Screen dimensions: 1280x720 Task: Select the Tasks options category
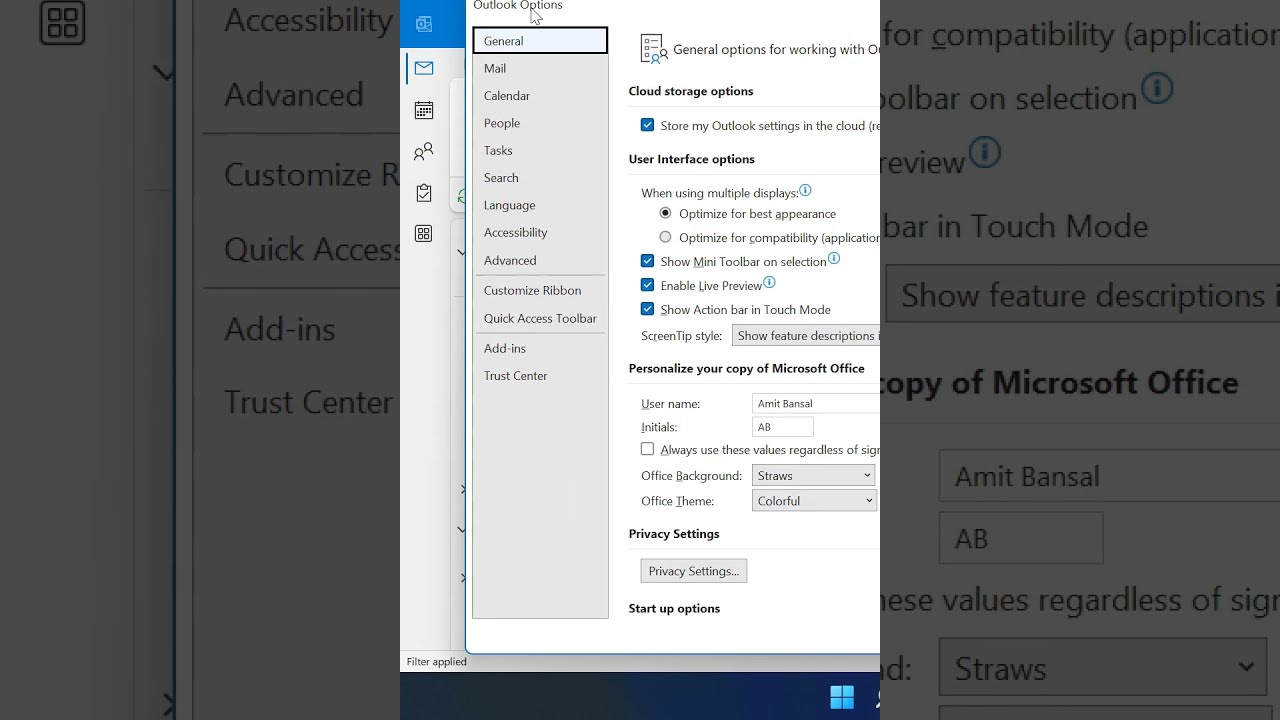point(540,150)
